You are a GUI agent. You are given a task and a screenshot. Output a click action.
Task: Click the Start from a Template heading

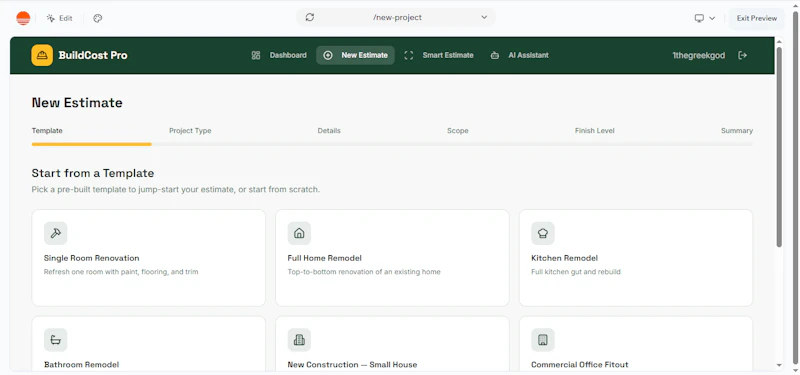[93, 173]
